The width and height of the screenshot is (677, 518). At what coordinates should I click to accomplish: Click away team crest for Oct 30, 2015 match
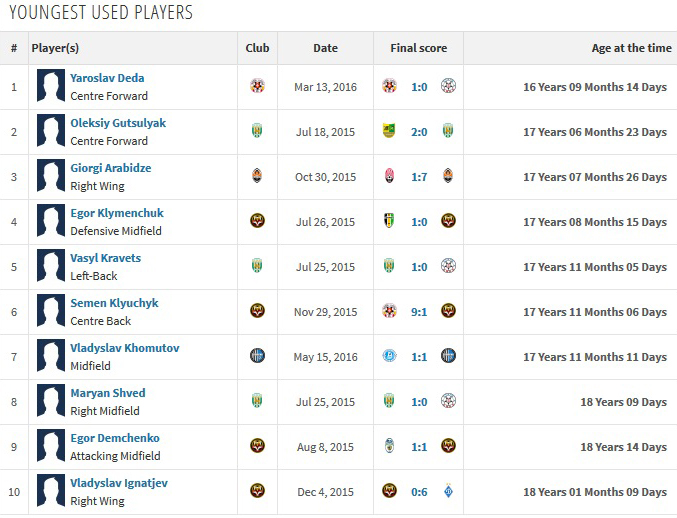point(449,176)
